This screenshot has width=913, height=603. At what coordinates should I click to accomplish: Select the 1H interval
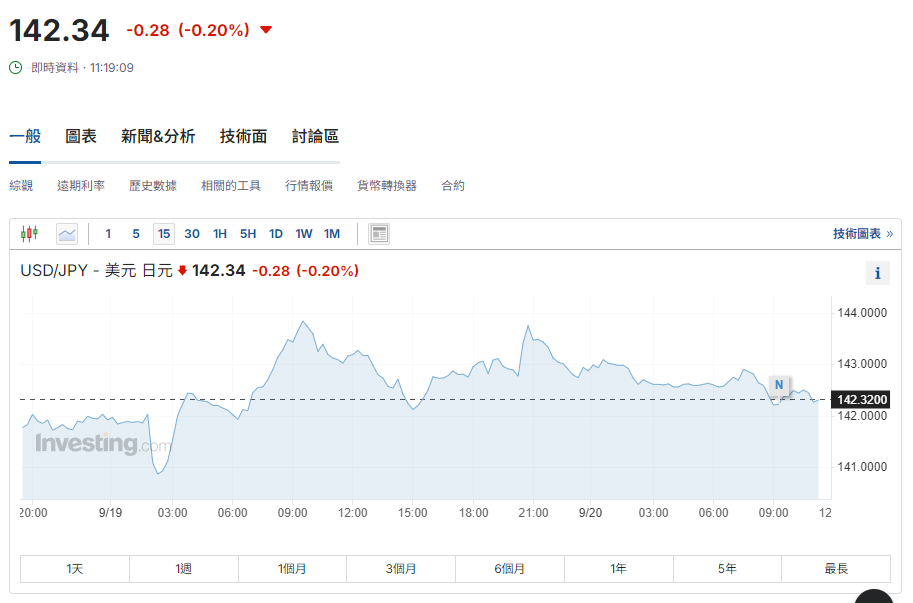[220, 234]
